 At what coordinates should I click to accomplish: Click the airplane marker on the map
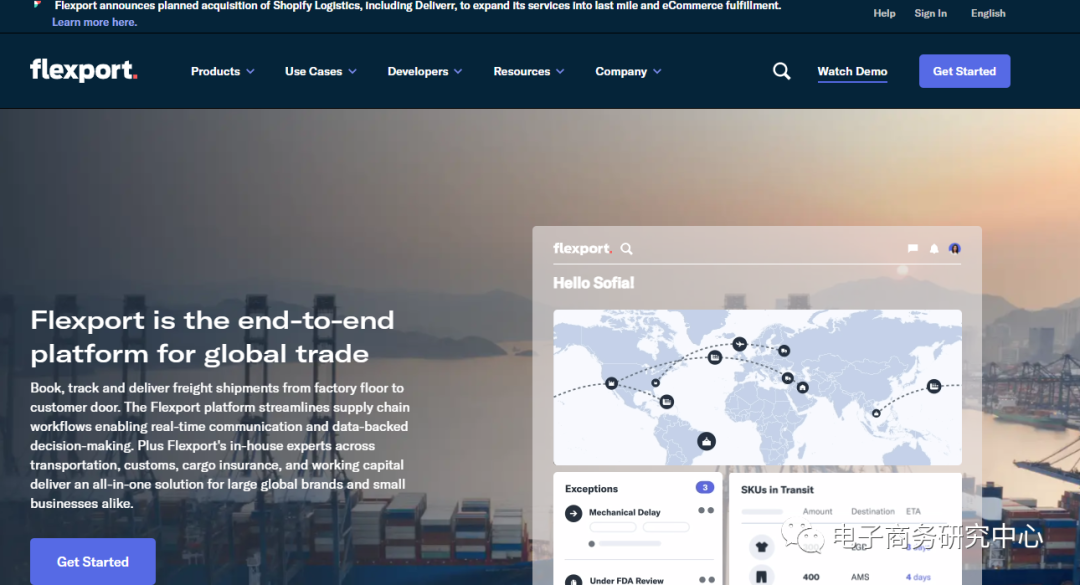click(739, 344)
